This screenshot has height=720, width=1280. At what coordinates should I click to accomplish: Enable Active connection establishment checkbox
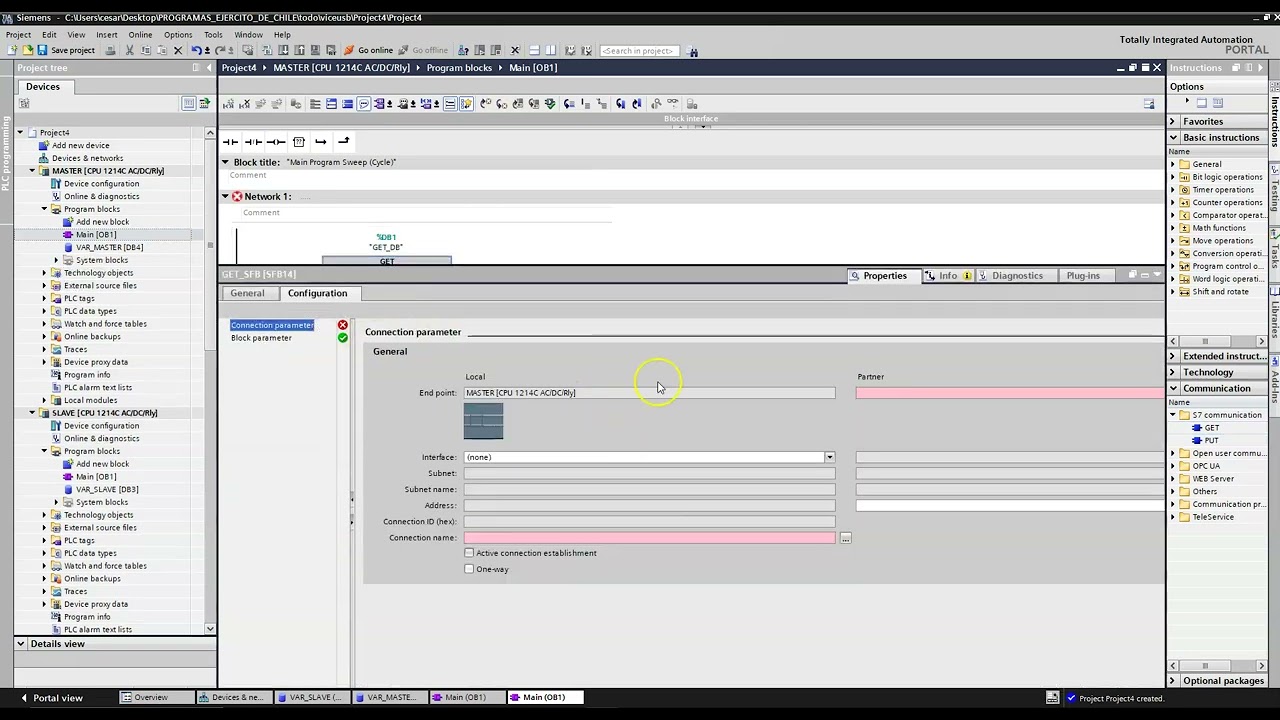pyautogui.click(x=469, y=553)
